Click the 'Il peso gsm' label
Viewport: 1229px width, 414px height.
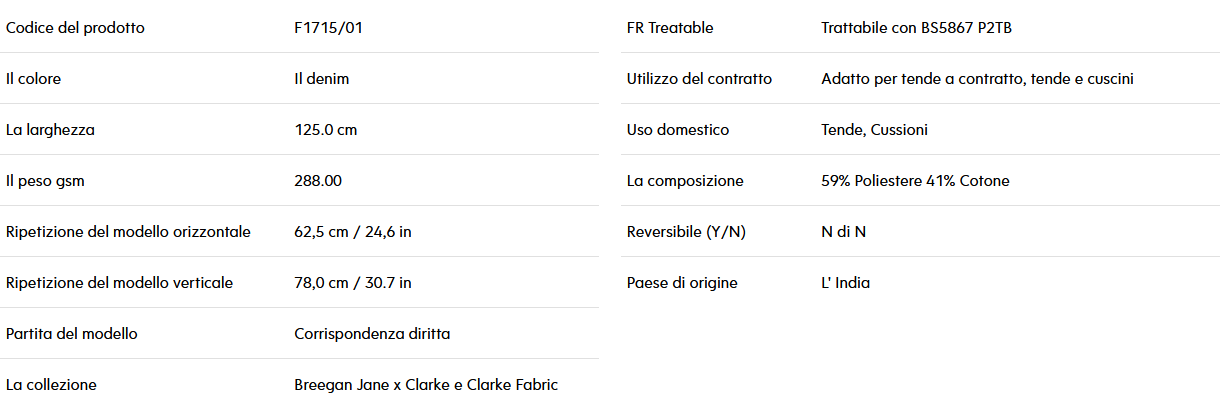click(47, 181)
